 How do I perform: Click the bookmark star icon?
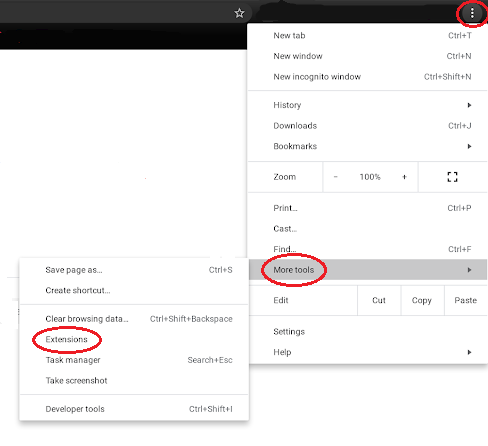point(239,13)
